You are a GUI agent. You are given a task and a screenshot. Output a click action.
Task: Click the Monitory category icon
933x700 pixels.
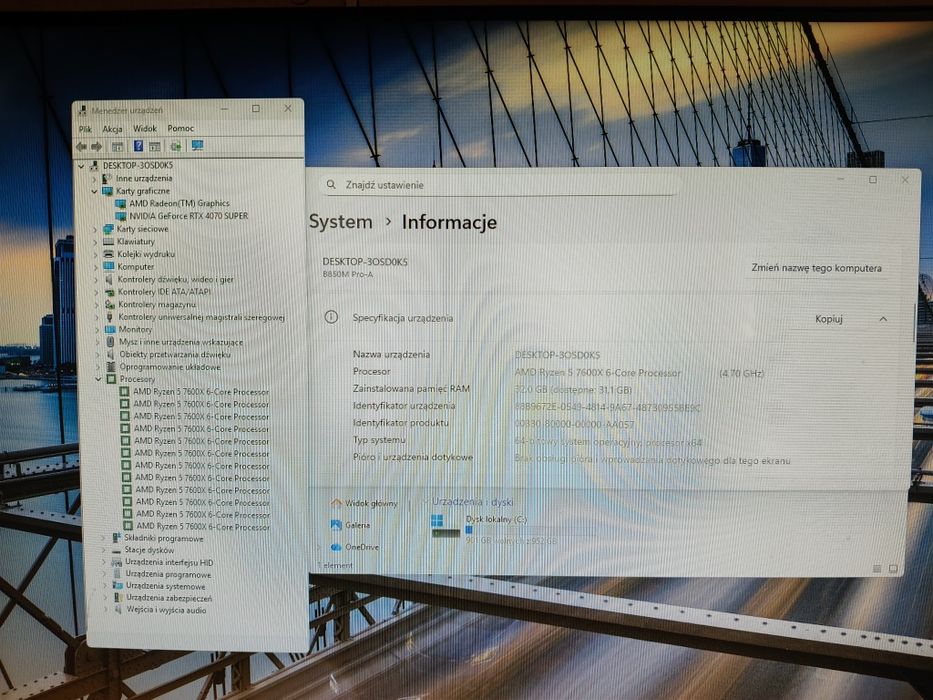click(110, 329)
